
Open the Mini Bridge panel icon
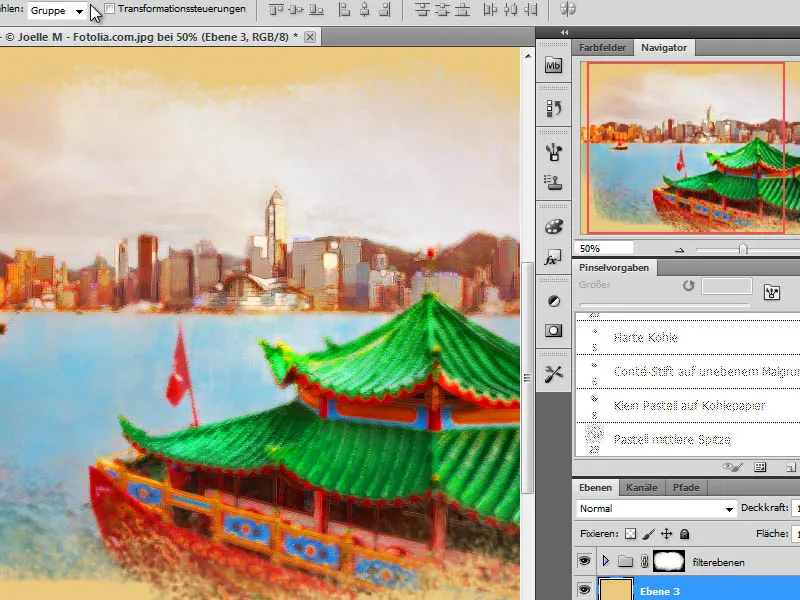point(554,65)
